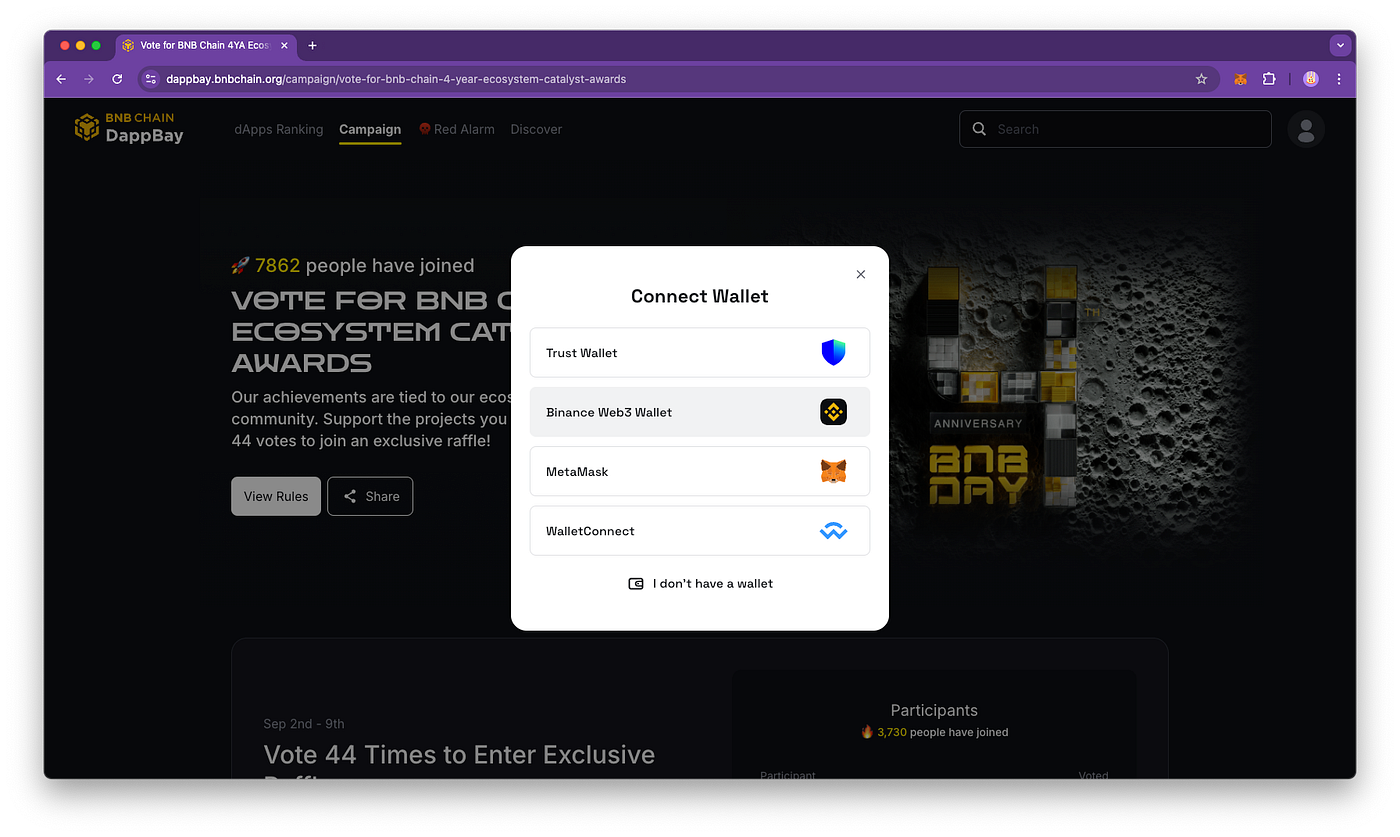The width and height of the screenshot is (1400, 837).
Task: Click the BNB Chain DappBay logo
Action: pos(128,127)
